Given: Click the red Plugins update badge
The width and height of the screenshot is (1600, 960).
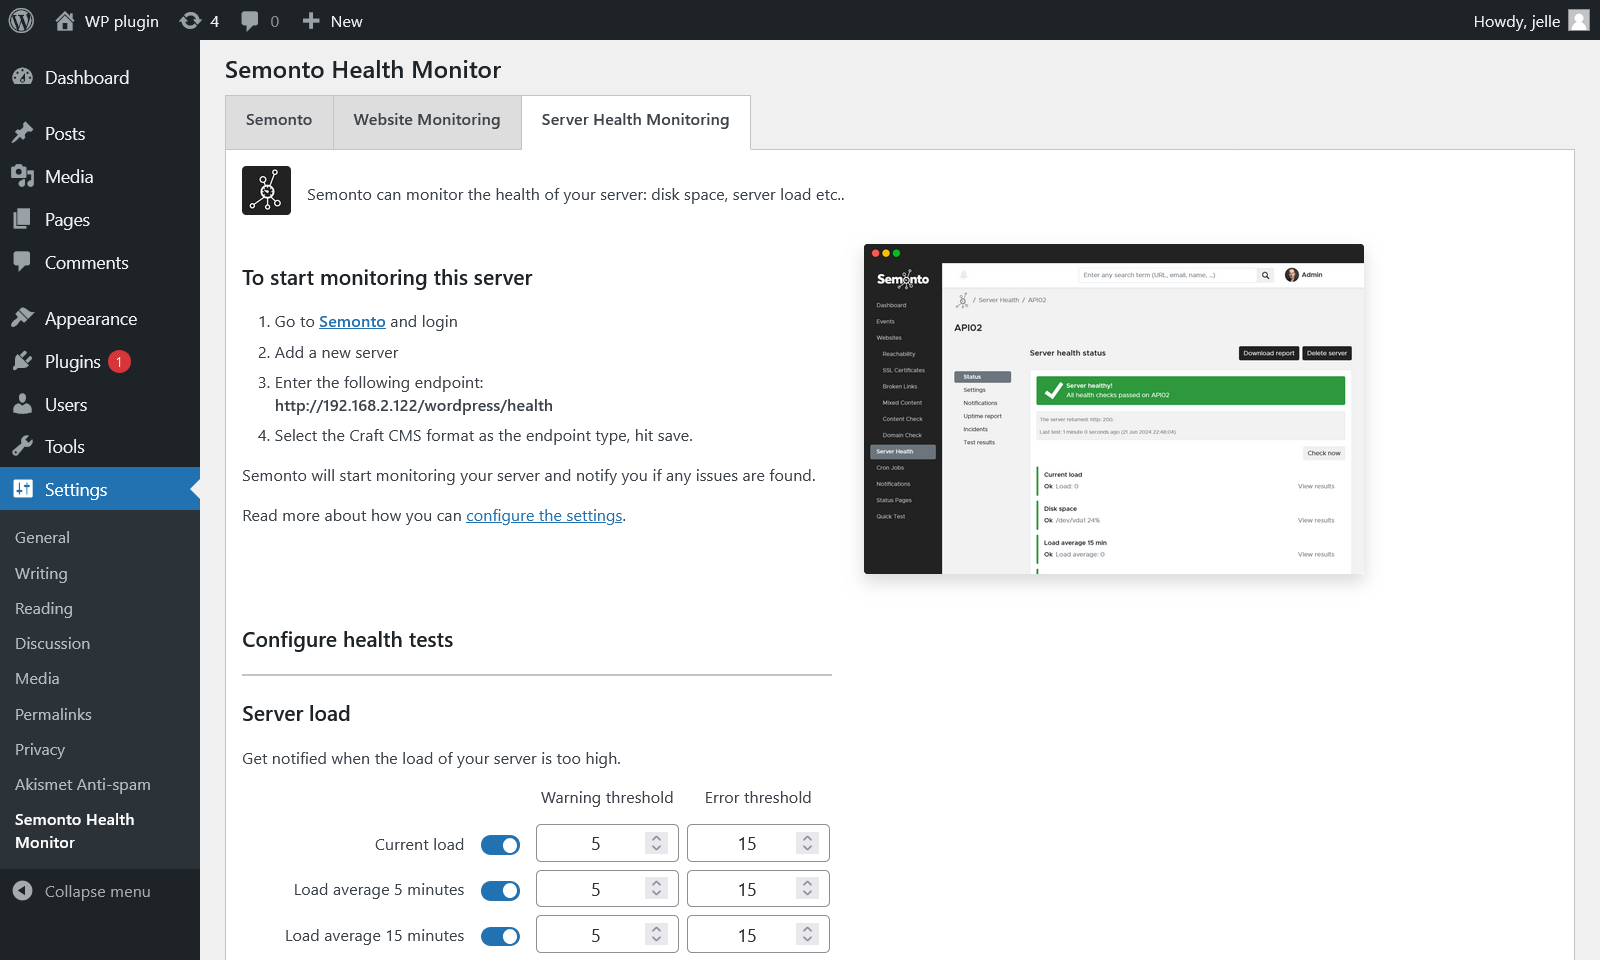Looking at the screenshot, I should pyautogui.click(x=119, y=362).
